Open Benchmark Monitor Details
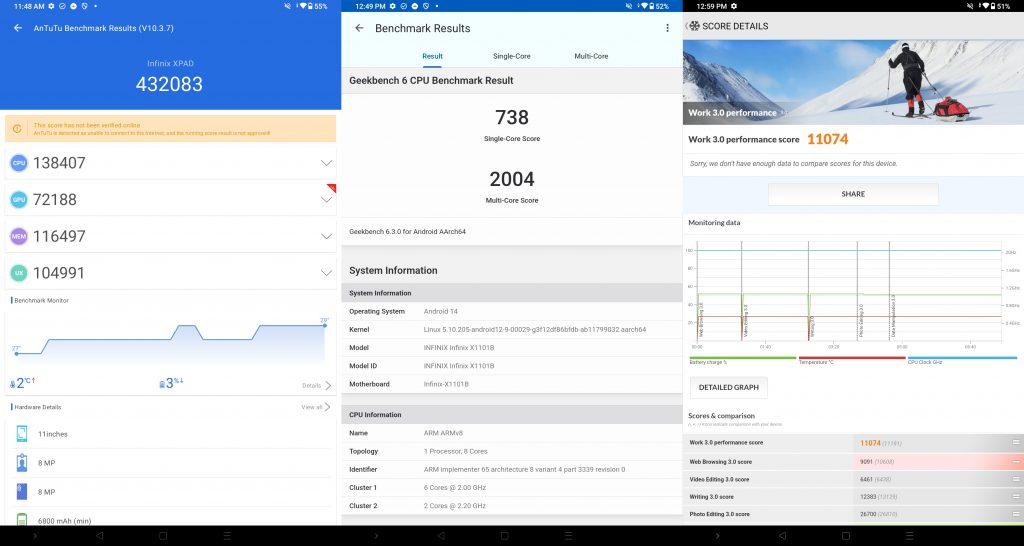1024x546 pixels. tap(317, 386)
